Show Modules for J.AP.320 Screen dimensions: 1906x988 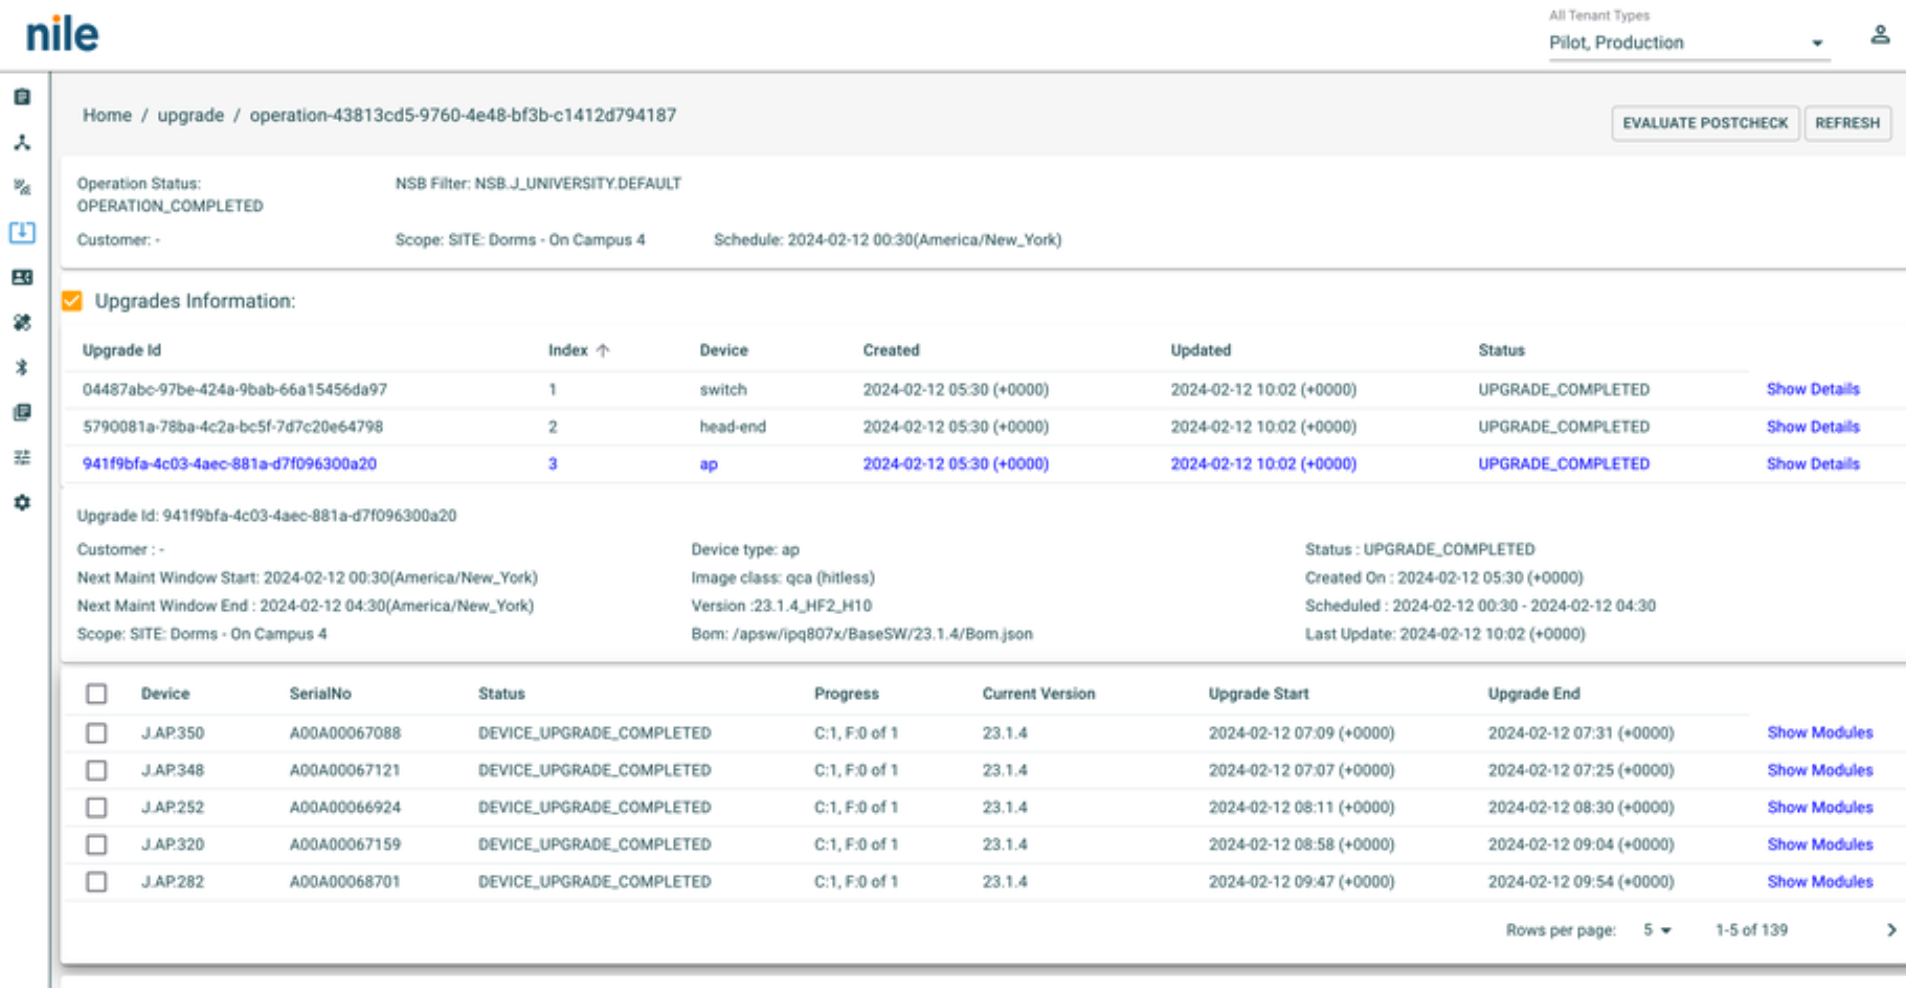(1820, 844)
